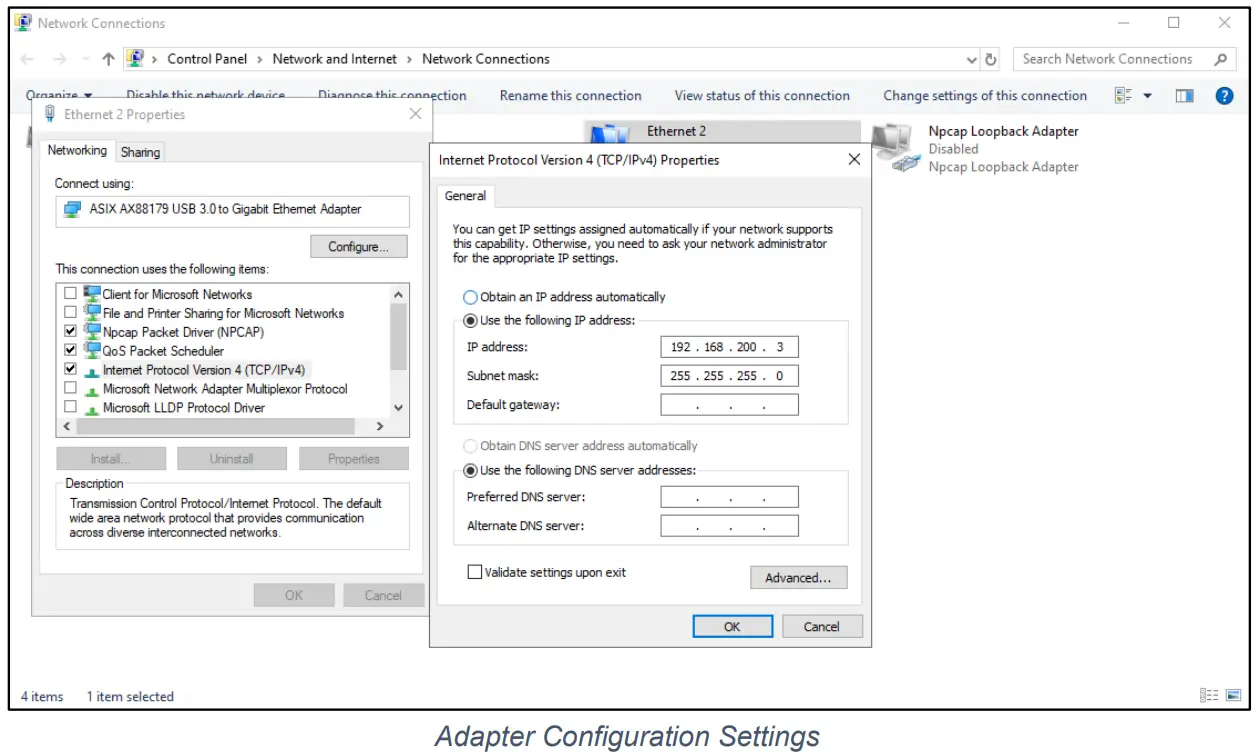Click the Uninstall button
Screen dimensions: 1257x756
click(x=231, y=459)
